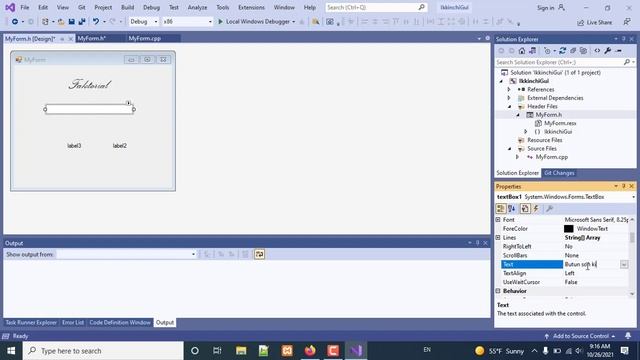The width and height of the screenshot is (640, 360).
Task: Open the Error List tab
Action: (73, 322)
